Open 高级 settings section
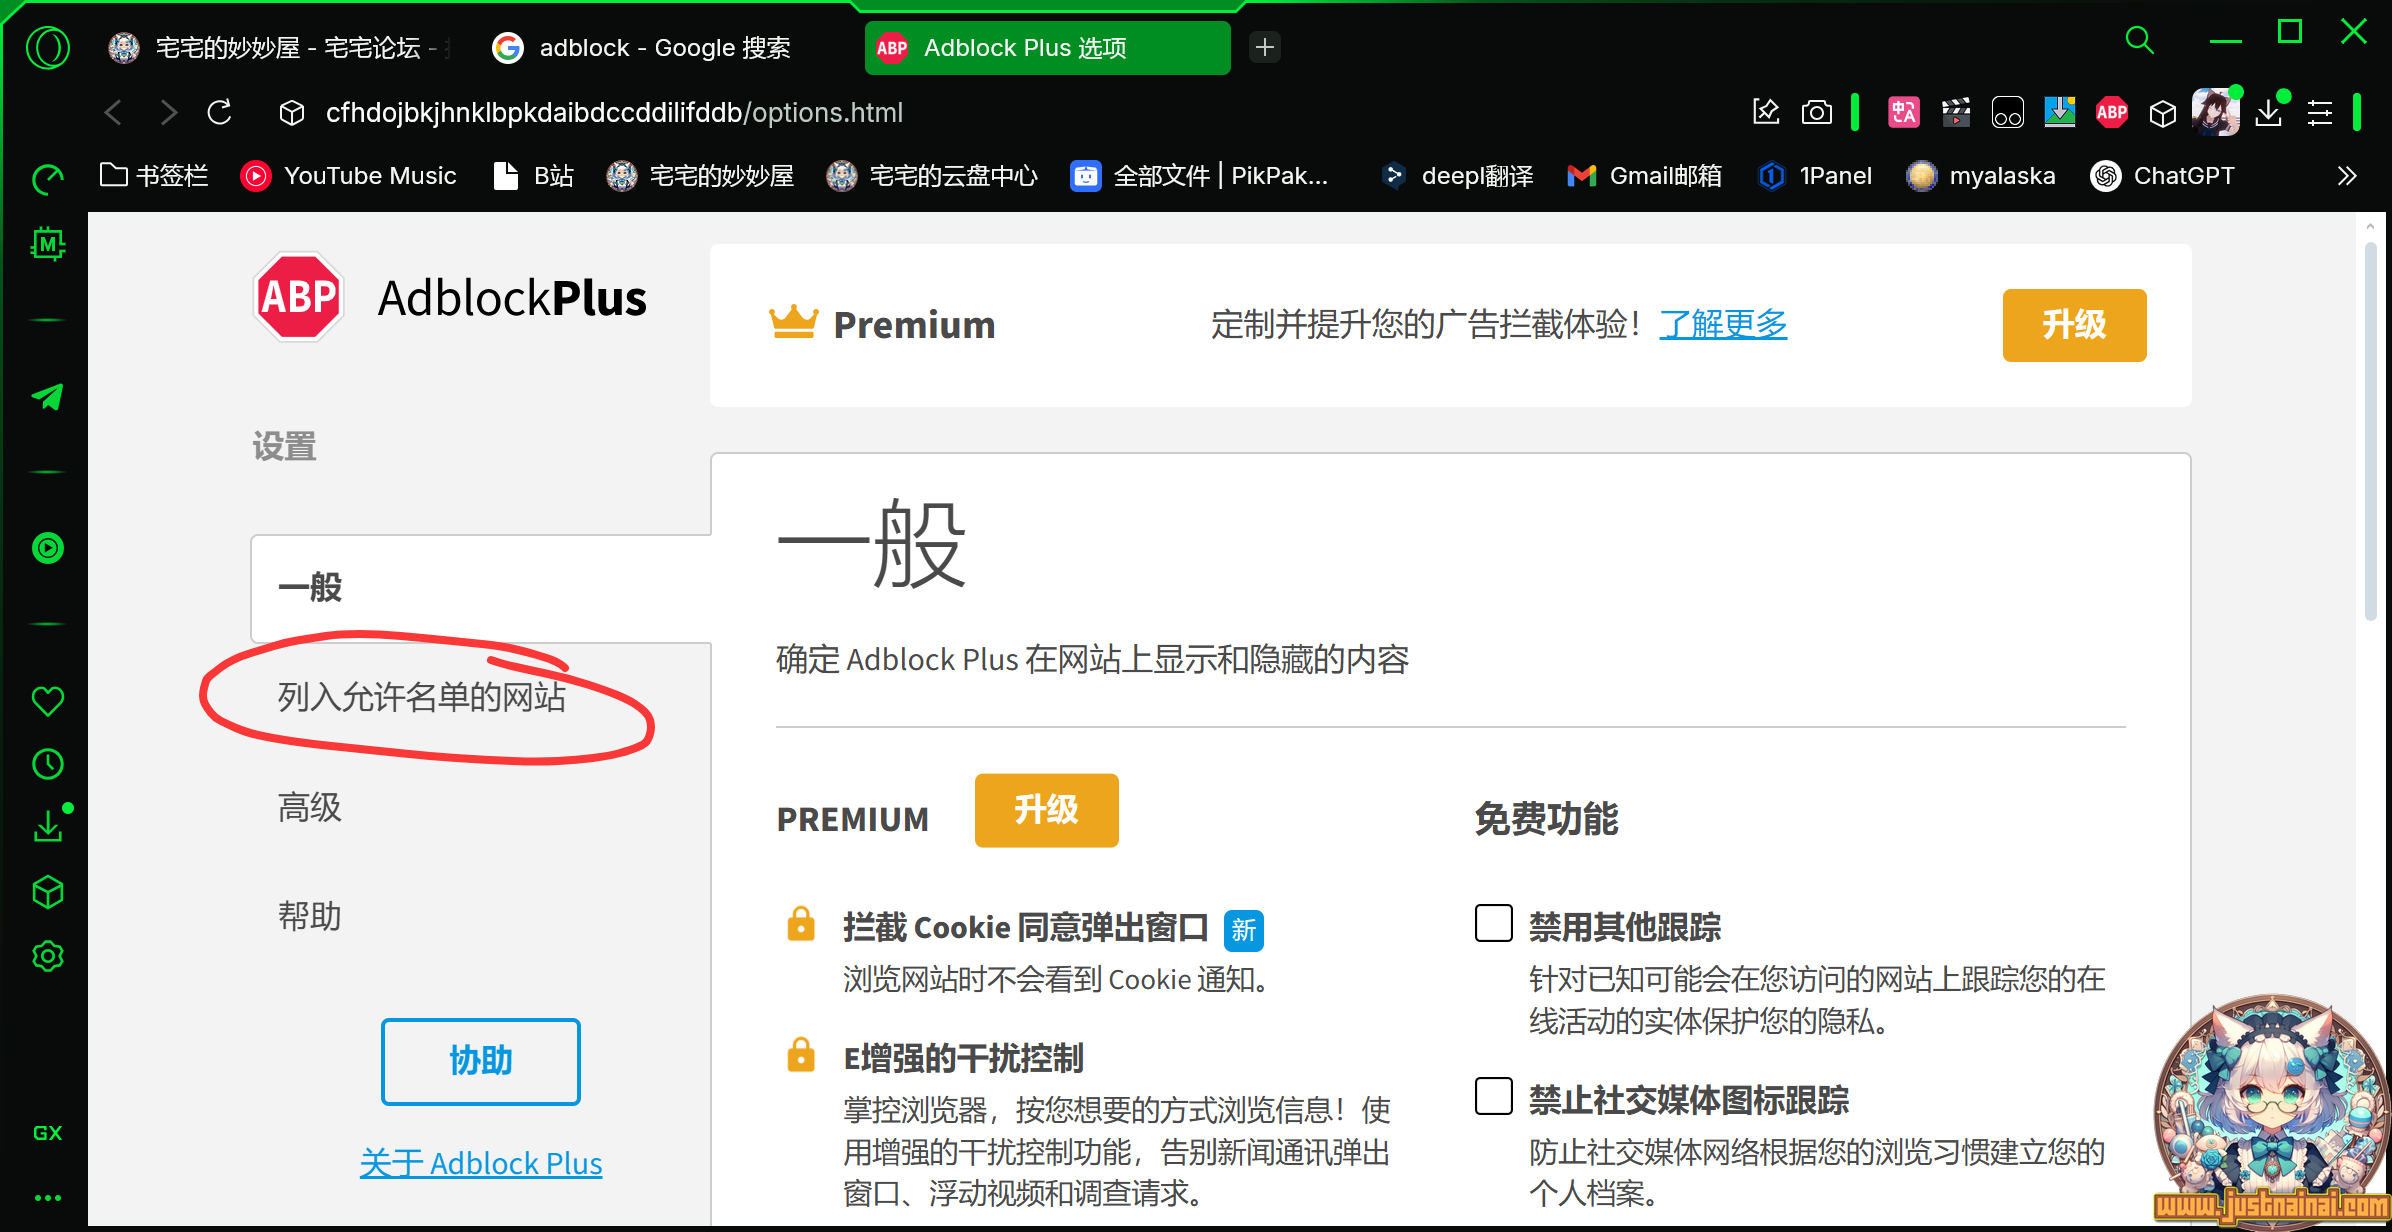Viewport: 2392px width, 1232px height. (x=310, y=806)
